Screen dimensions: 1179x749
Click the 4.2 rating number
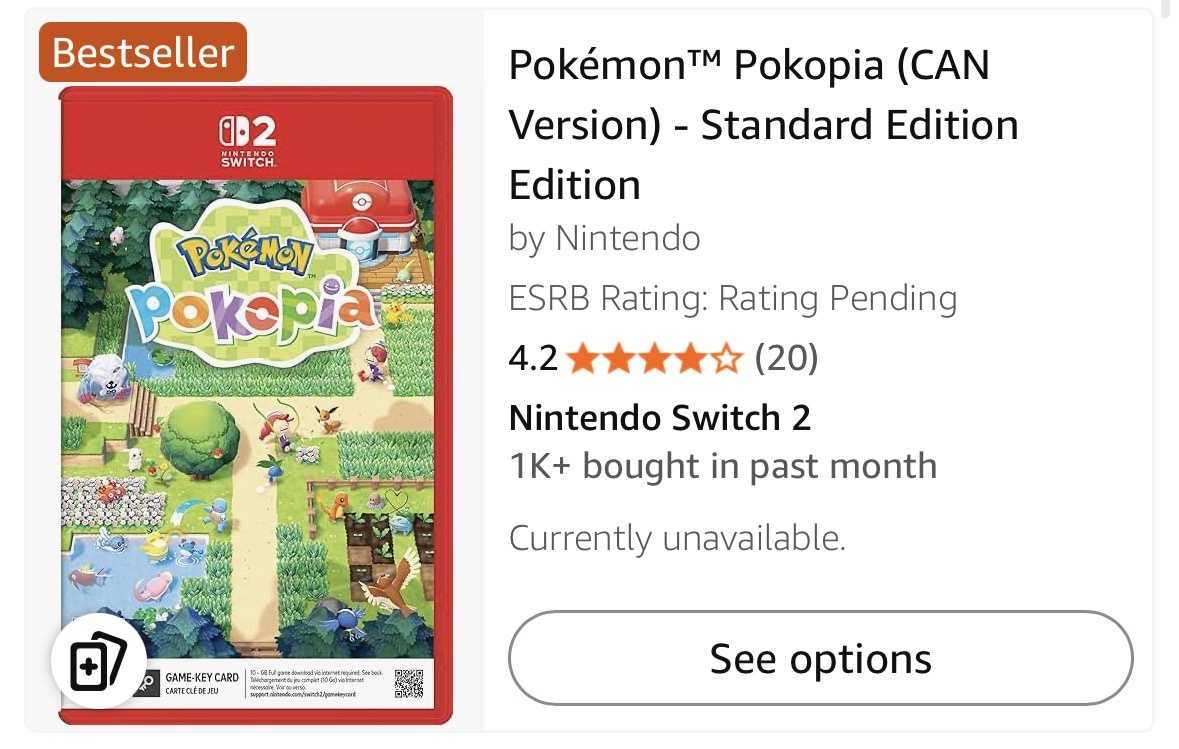[533, 358]
